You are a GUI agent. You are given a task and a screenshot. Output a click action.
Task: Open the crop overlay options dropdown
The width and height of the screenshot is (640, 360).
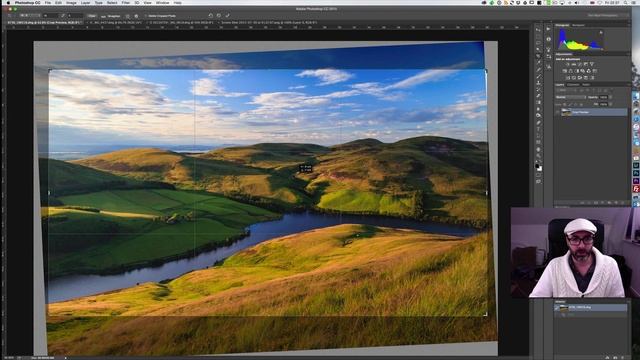coord(127,16)
